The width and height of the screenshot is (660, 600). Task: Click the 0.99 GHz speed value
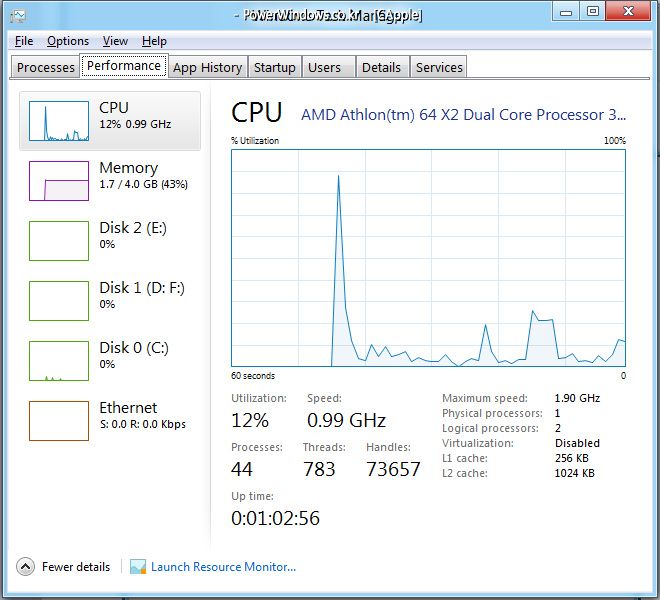point(346,420)
